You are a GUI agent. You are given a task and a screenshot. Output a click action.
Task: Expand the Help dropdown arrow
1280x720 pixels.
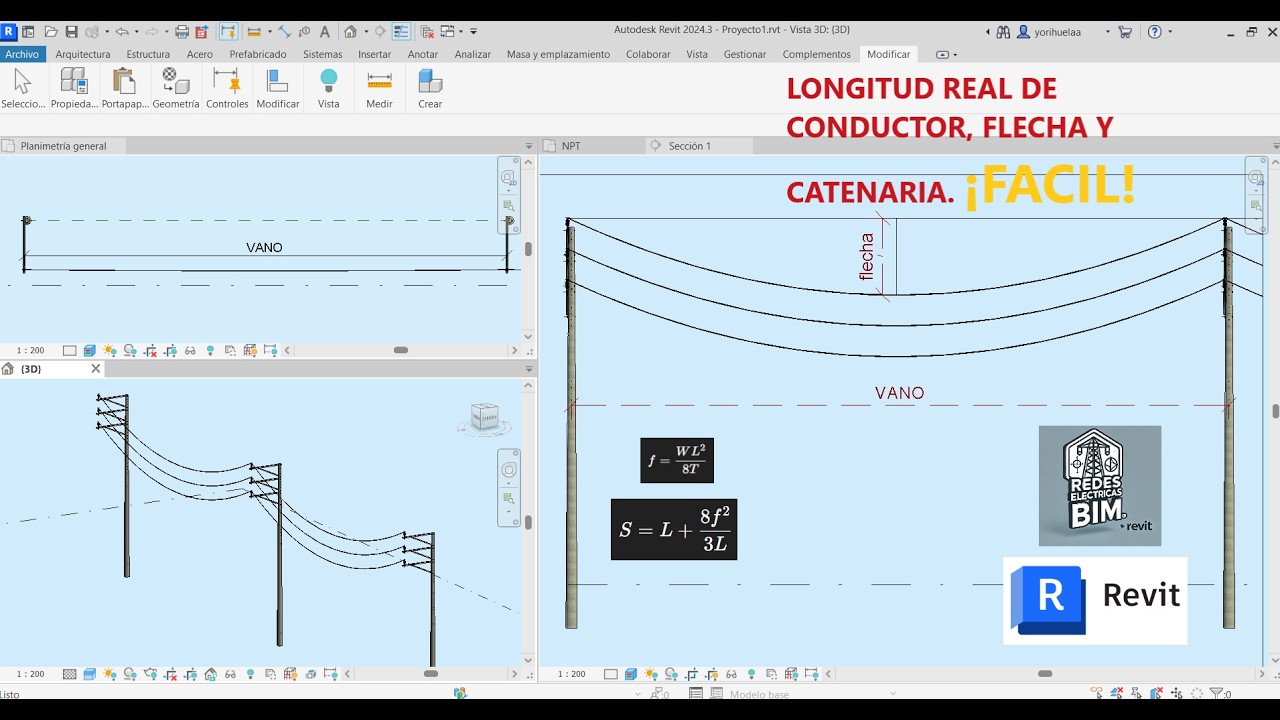pyautogui.click(x=1171, y=32)
